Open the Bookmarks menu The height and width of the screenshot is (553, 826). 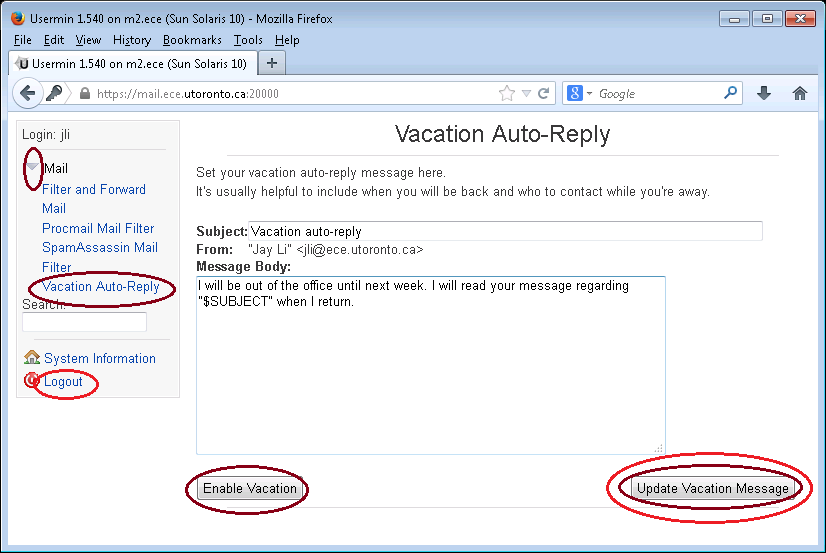192,40
